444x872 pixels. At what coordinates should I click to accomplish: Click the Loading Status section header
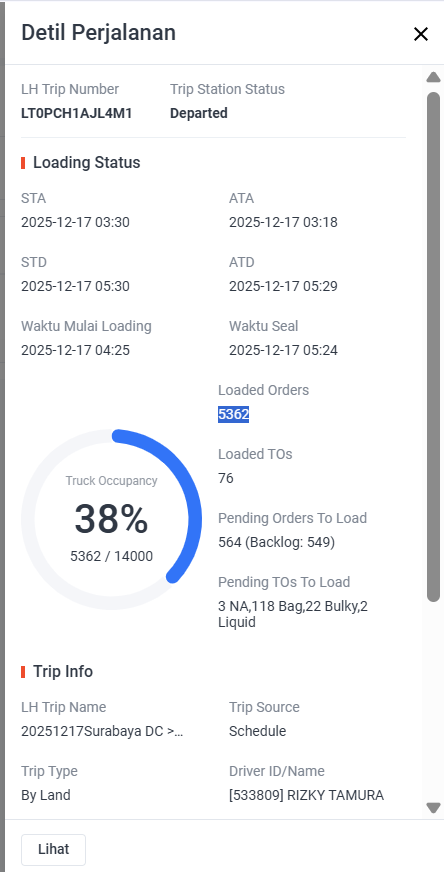pyautogui.click(x=86, y=163)
